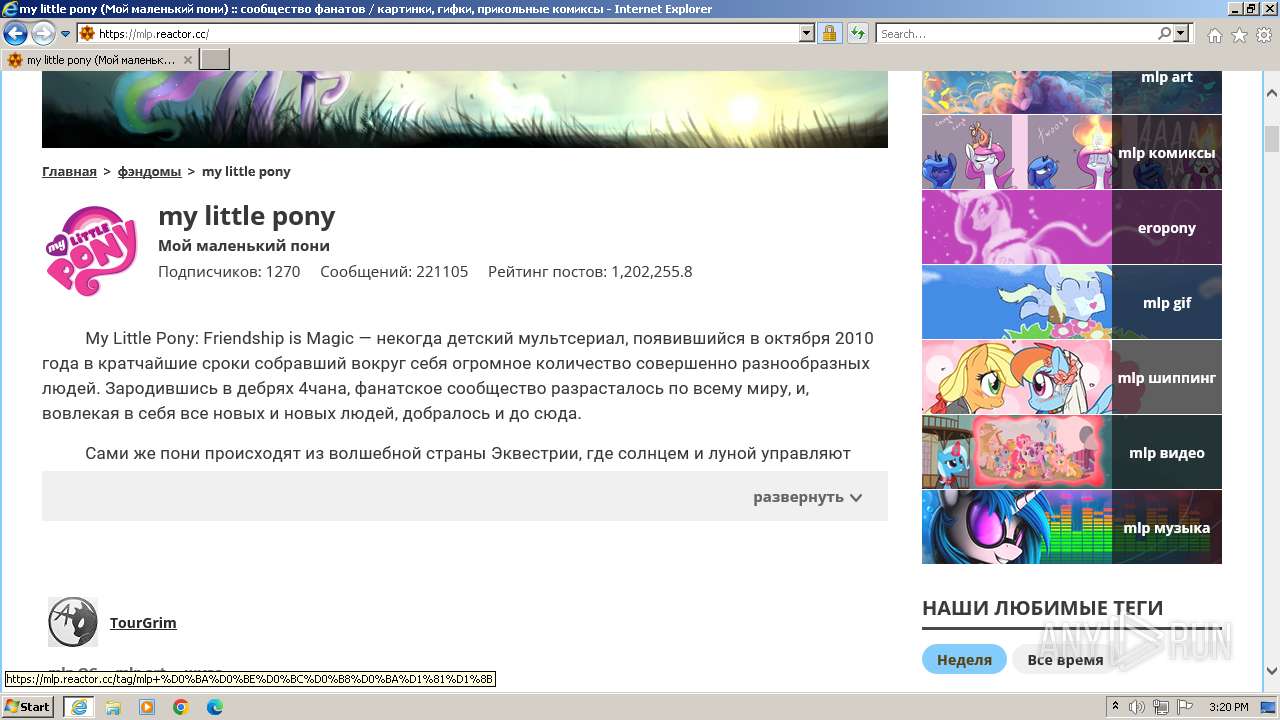Click the DJ pony thumbnail image
The width and height of the screenshot is (1280, 720).
click(x=1017, y=527)
